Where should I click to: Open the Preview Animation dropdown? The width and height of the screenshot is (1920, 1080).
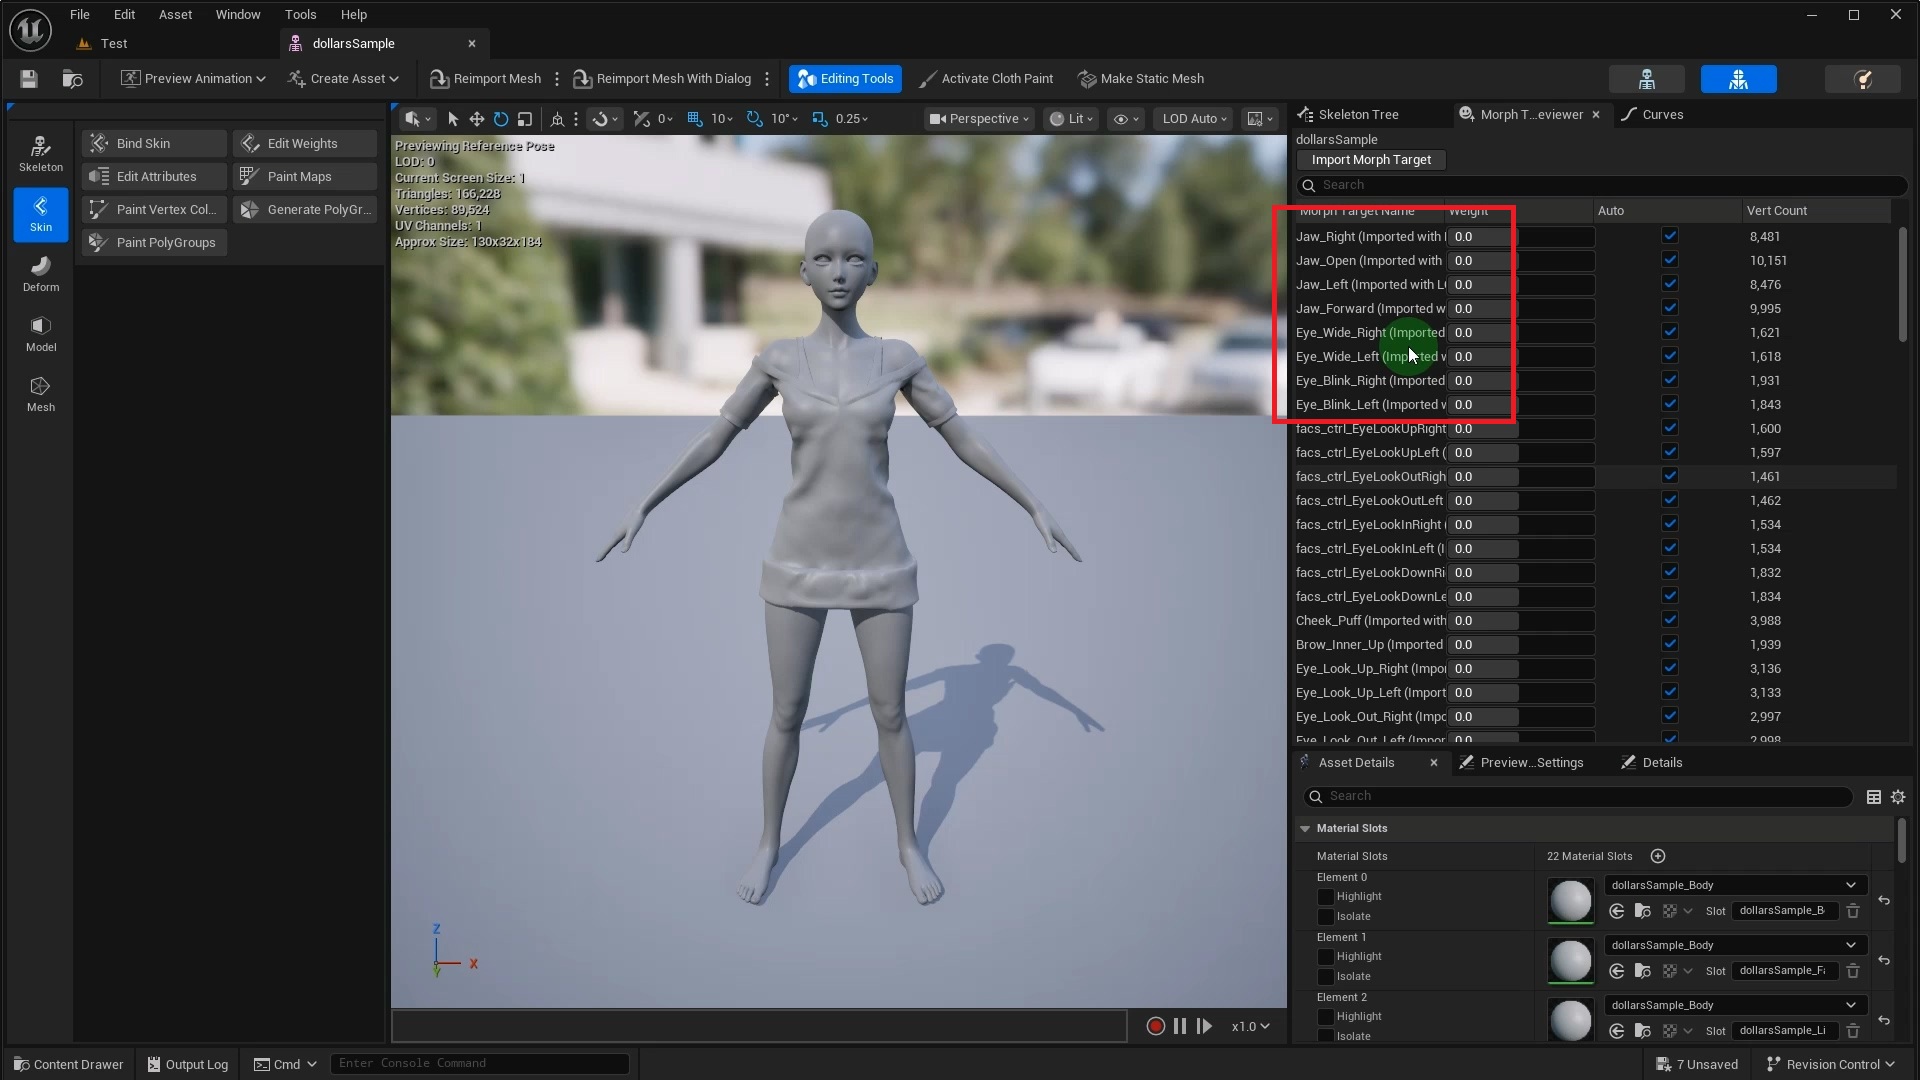click(x=192, y=78)
